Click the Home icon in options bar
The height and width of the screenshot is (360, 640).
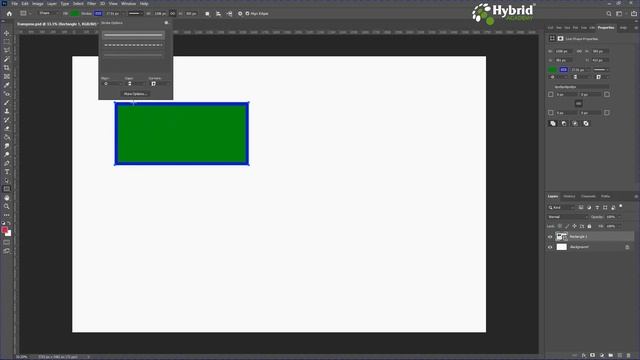coord(9,13)
